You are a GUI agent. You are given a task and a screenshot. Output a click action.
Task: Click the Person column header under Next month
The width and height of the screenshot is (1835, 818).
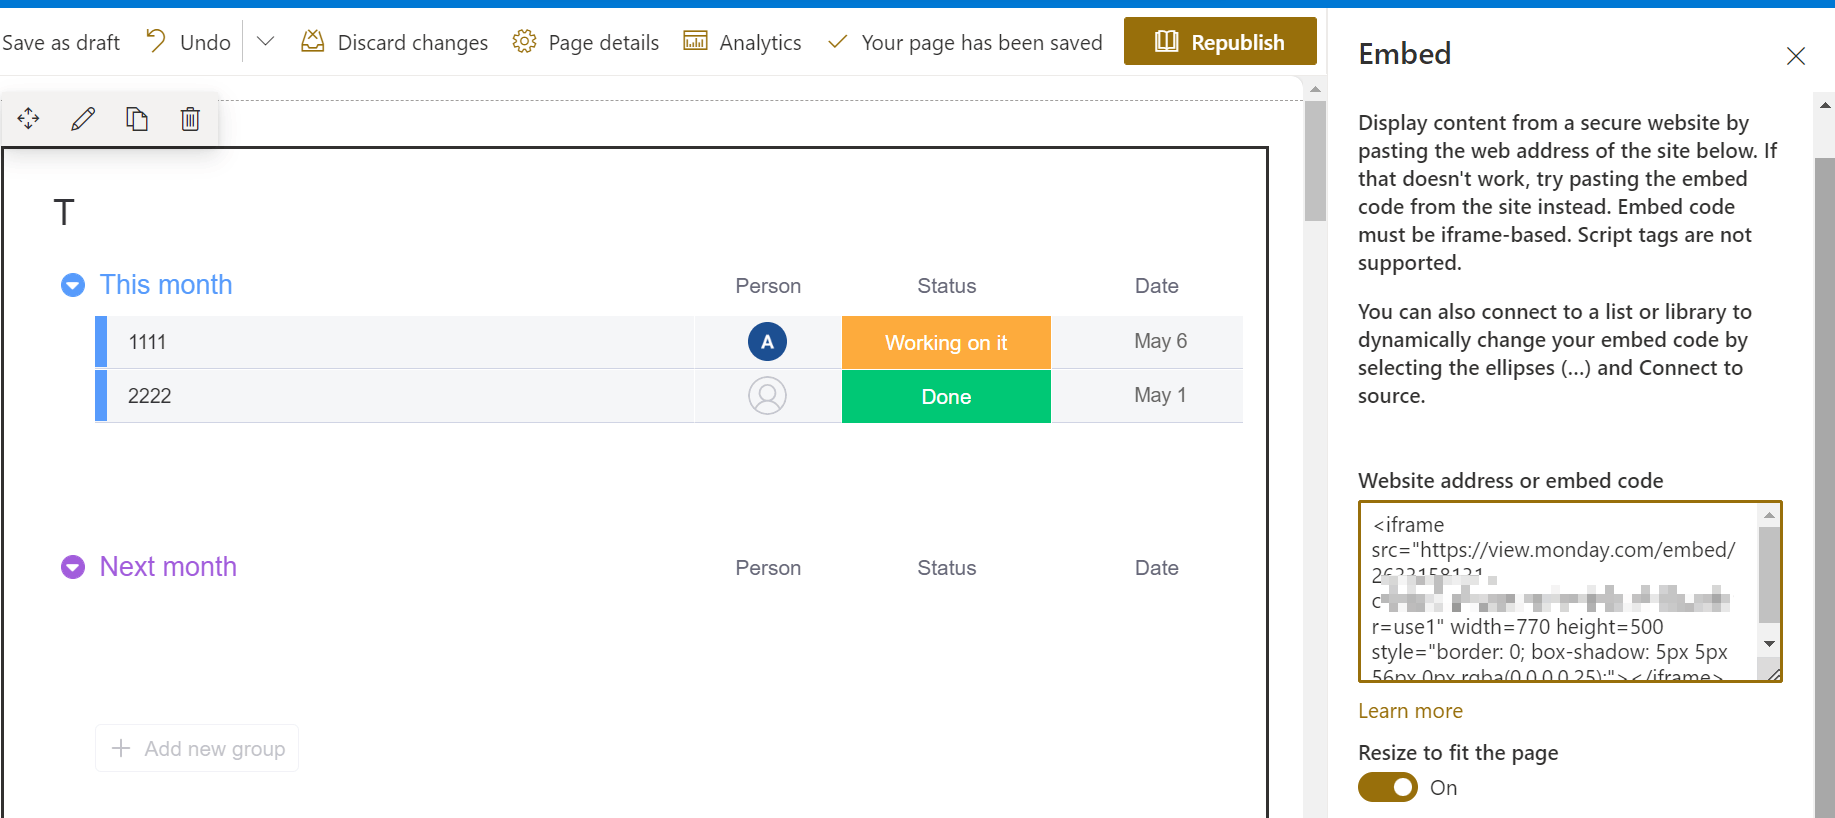click(x=768, y=568)
